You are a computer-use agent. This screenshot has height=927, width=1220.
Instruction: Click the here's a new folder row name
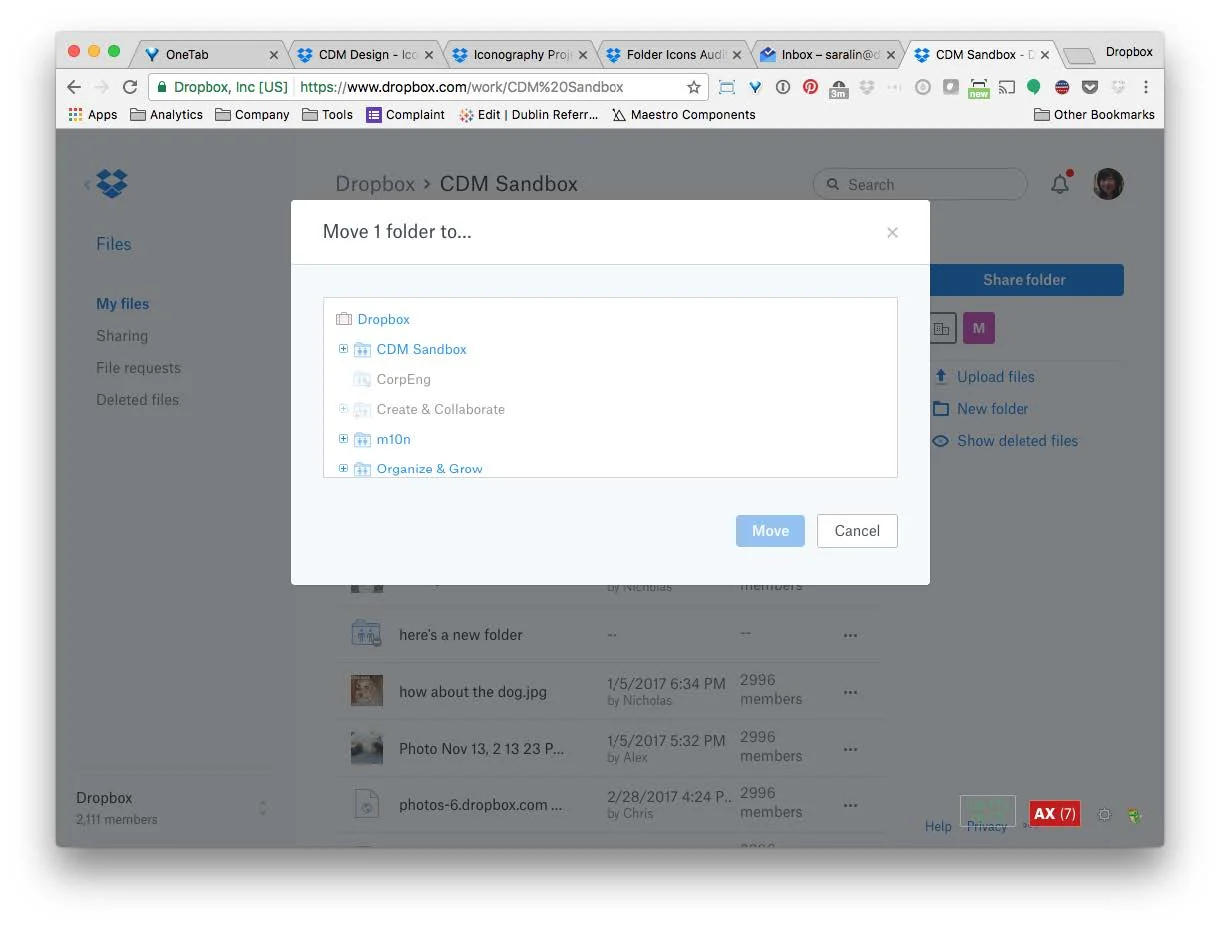(461, 635)
